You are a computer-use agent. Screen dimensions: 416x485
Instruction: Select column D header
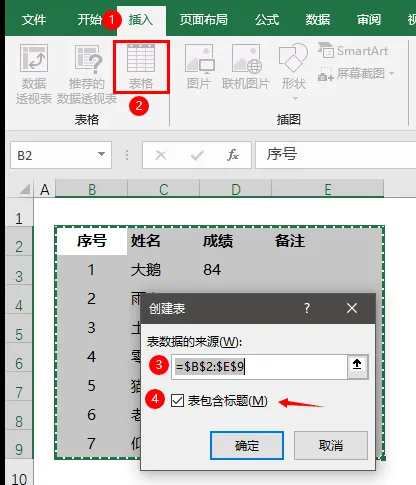click(236, 189)
